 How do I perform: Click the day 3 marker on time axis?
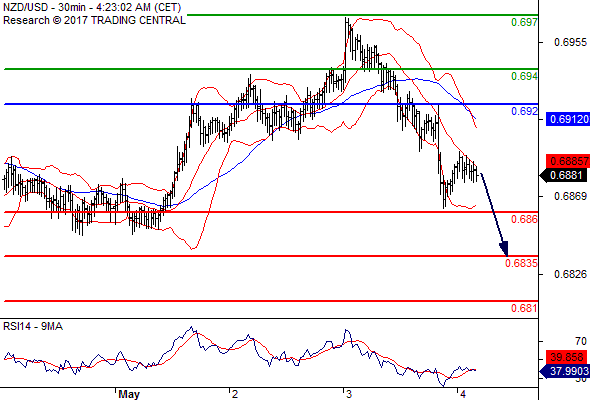pyautogui.click(x=348, y=394)
